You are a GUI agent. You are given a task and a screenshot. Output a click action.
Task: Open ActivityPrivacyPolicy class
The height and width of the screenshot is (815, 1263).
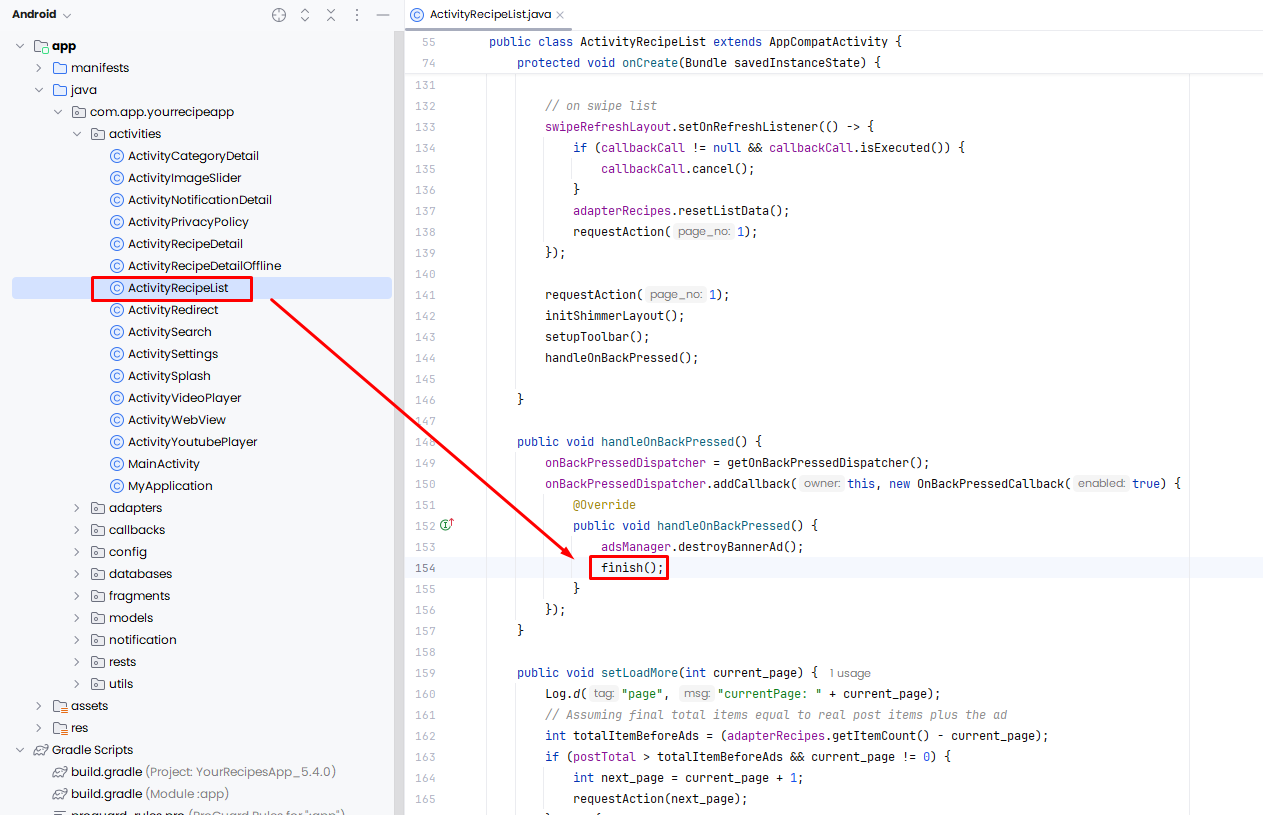(188, 222)
